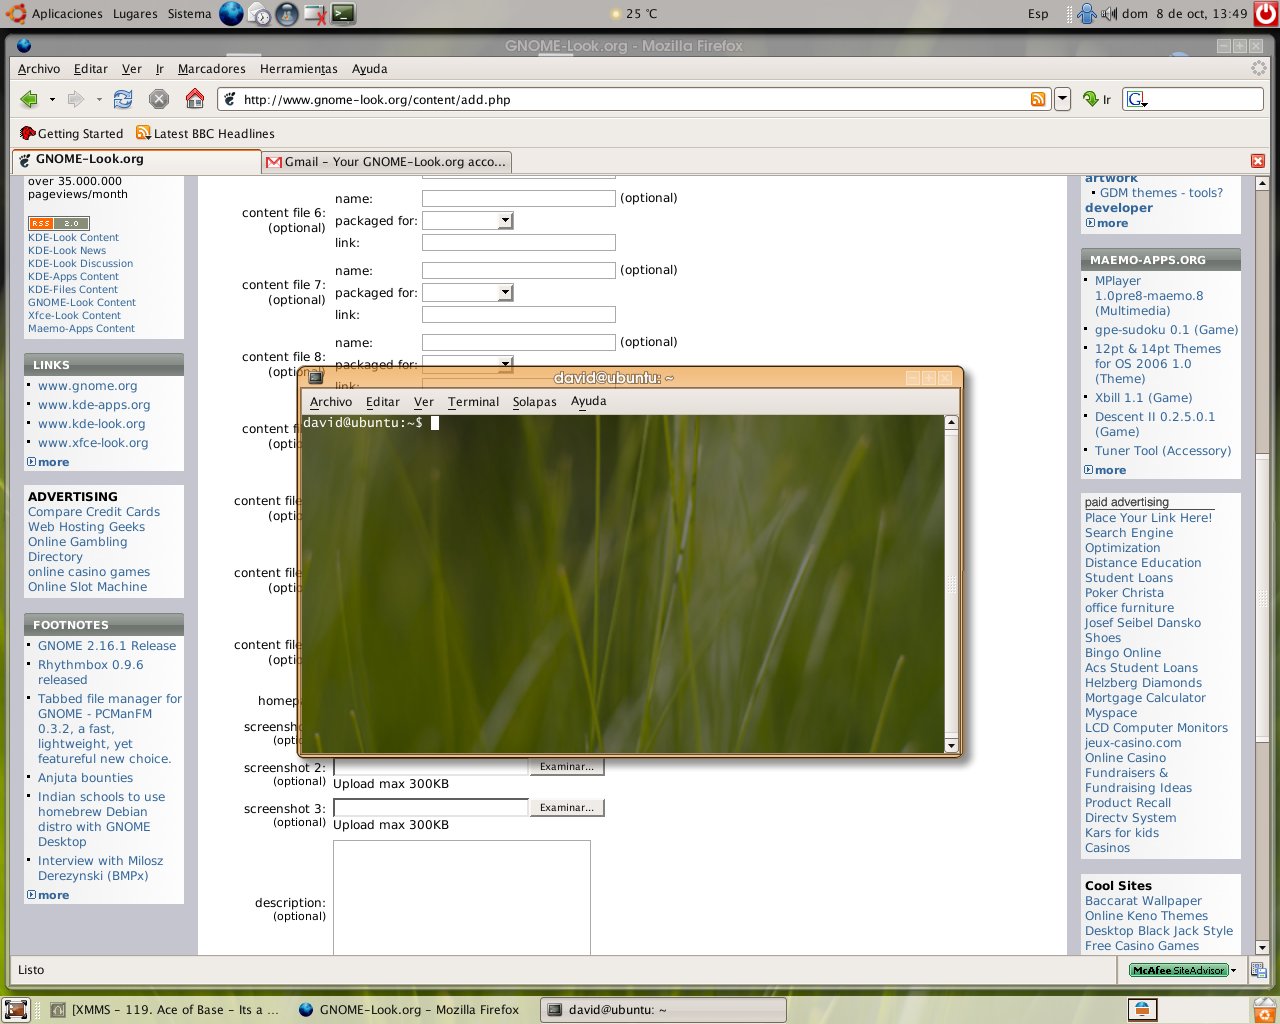Click the RSS feed icon in address bar
The height and width of the screenshot is (1024, 1280).
tap(1038, 99)
